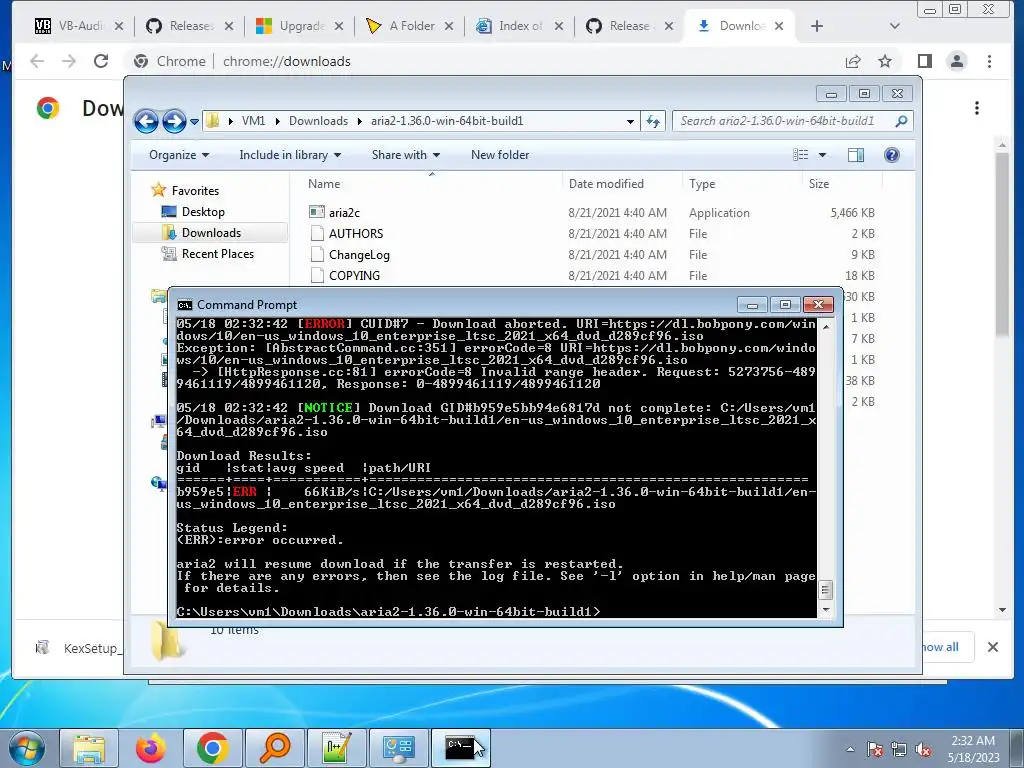Reload the Chrome page
This screenshot has width=1024, height=768.
tap(101, 61)
